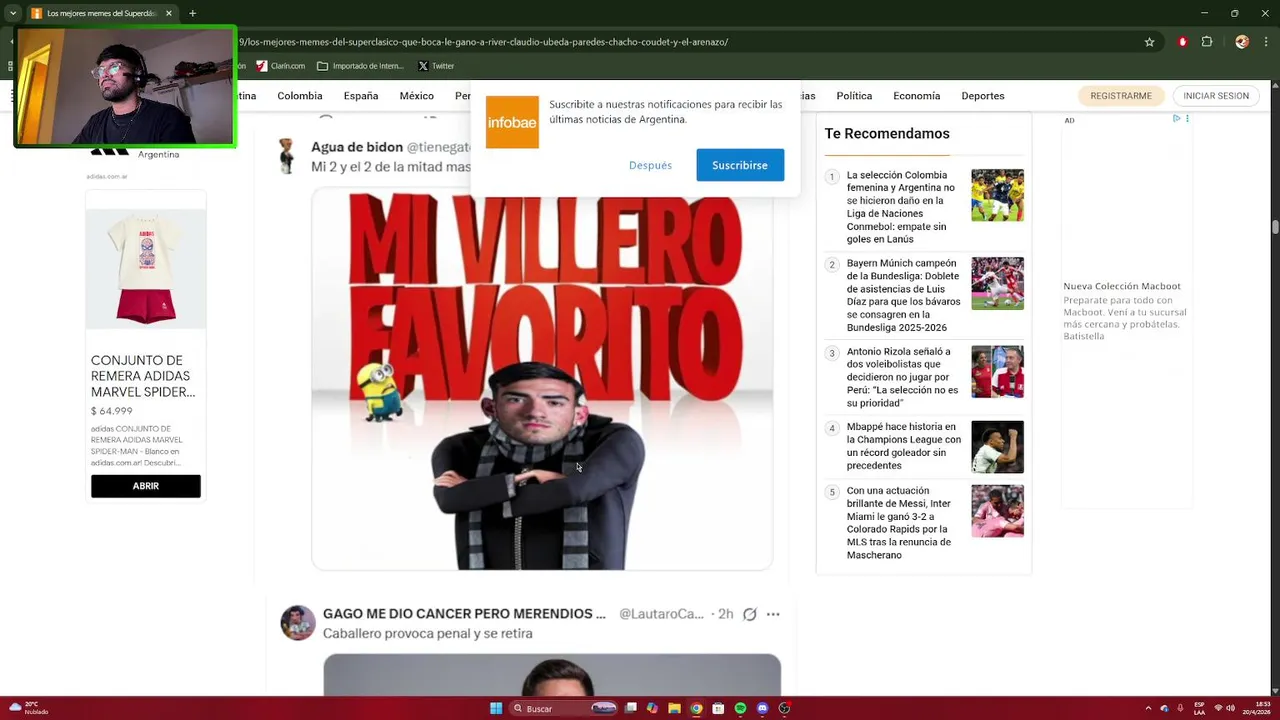This screenshot has width=1280, height=720.
Task: Open the Economía section
Action: click(917, 96)
